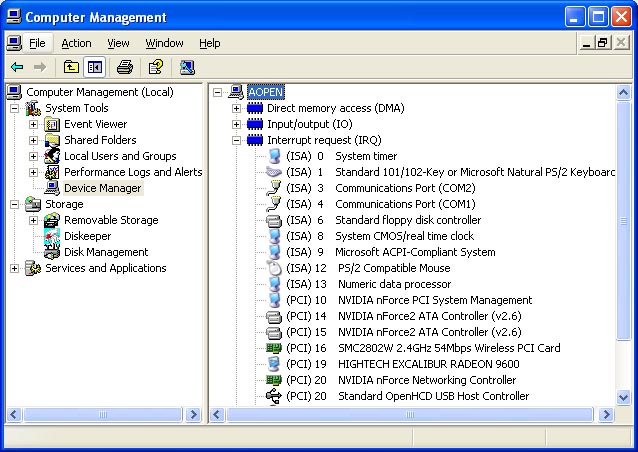The image size is (638, 452).
Task: Click the mouse icon for IRQ 12
Action: (274, 268)
